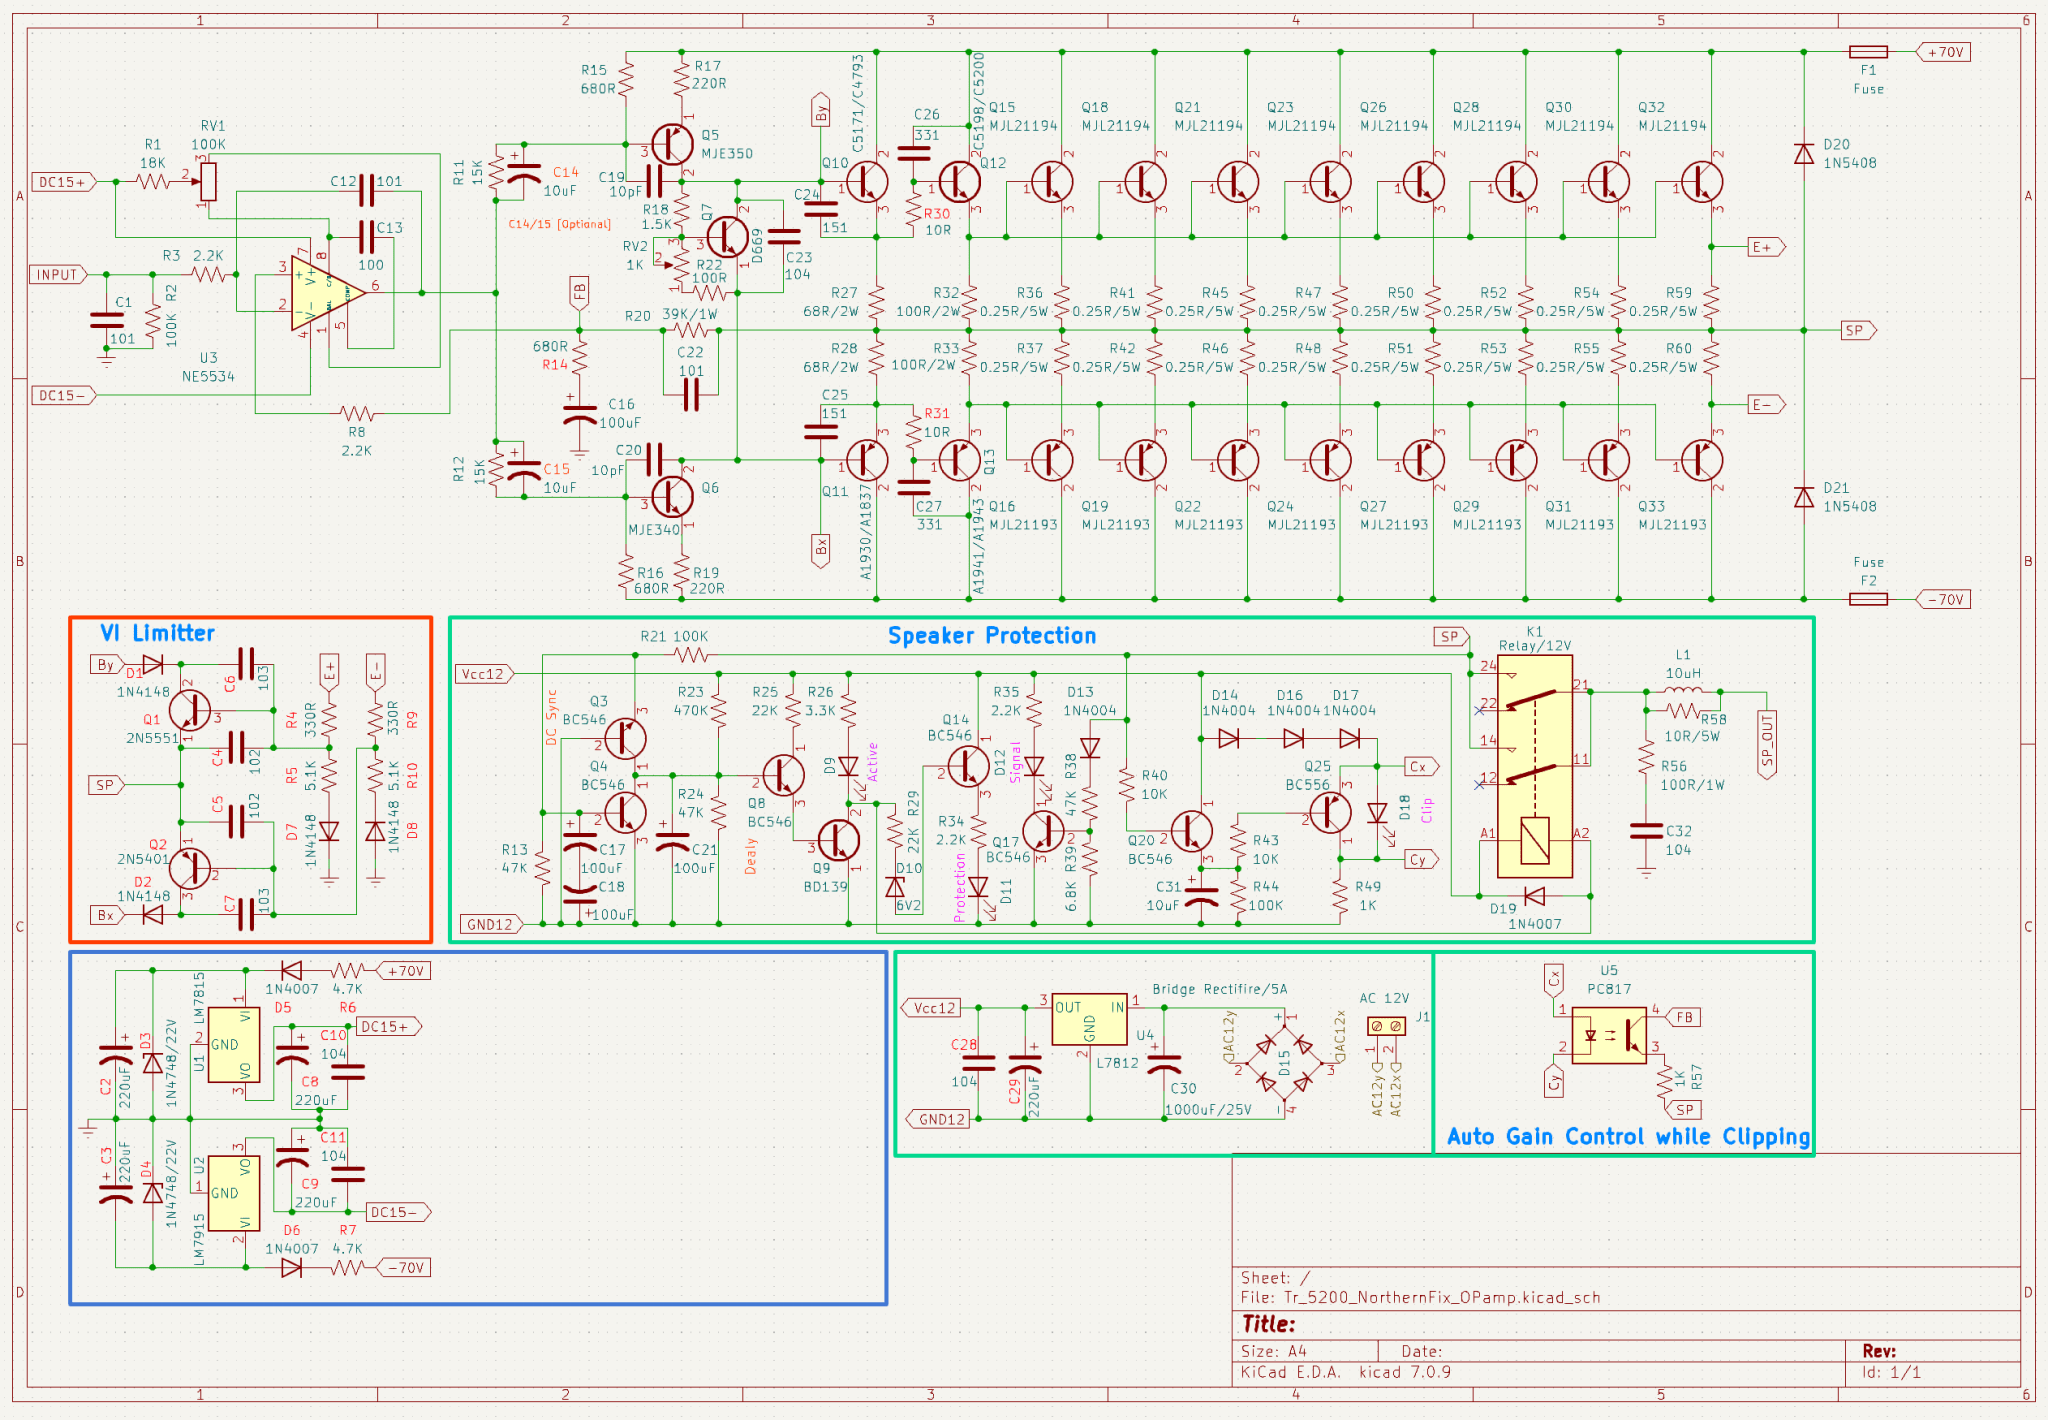Viewport: 2048px width, 1420px height.
Task: Select the NE5534 op-amp symbol U3
Action: (328, 293)
